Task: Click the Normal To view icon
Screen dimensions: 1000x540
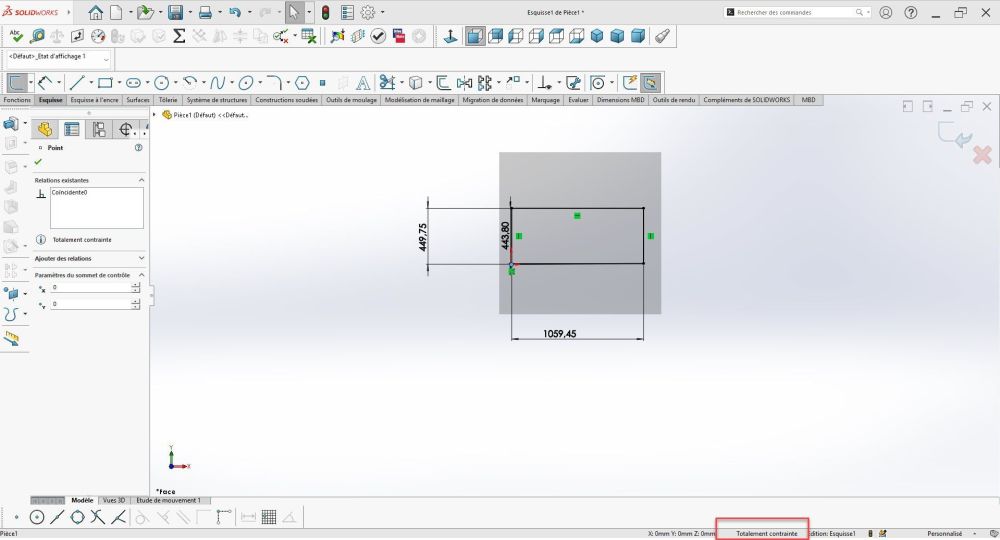Action: (450, 36)
